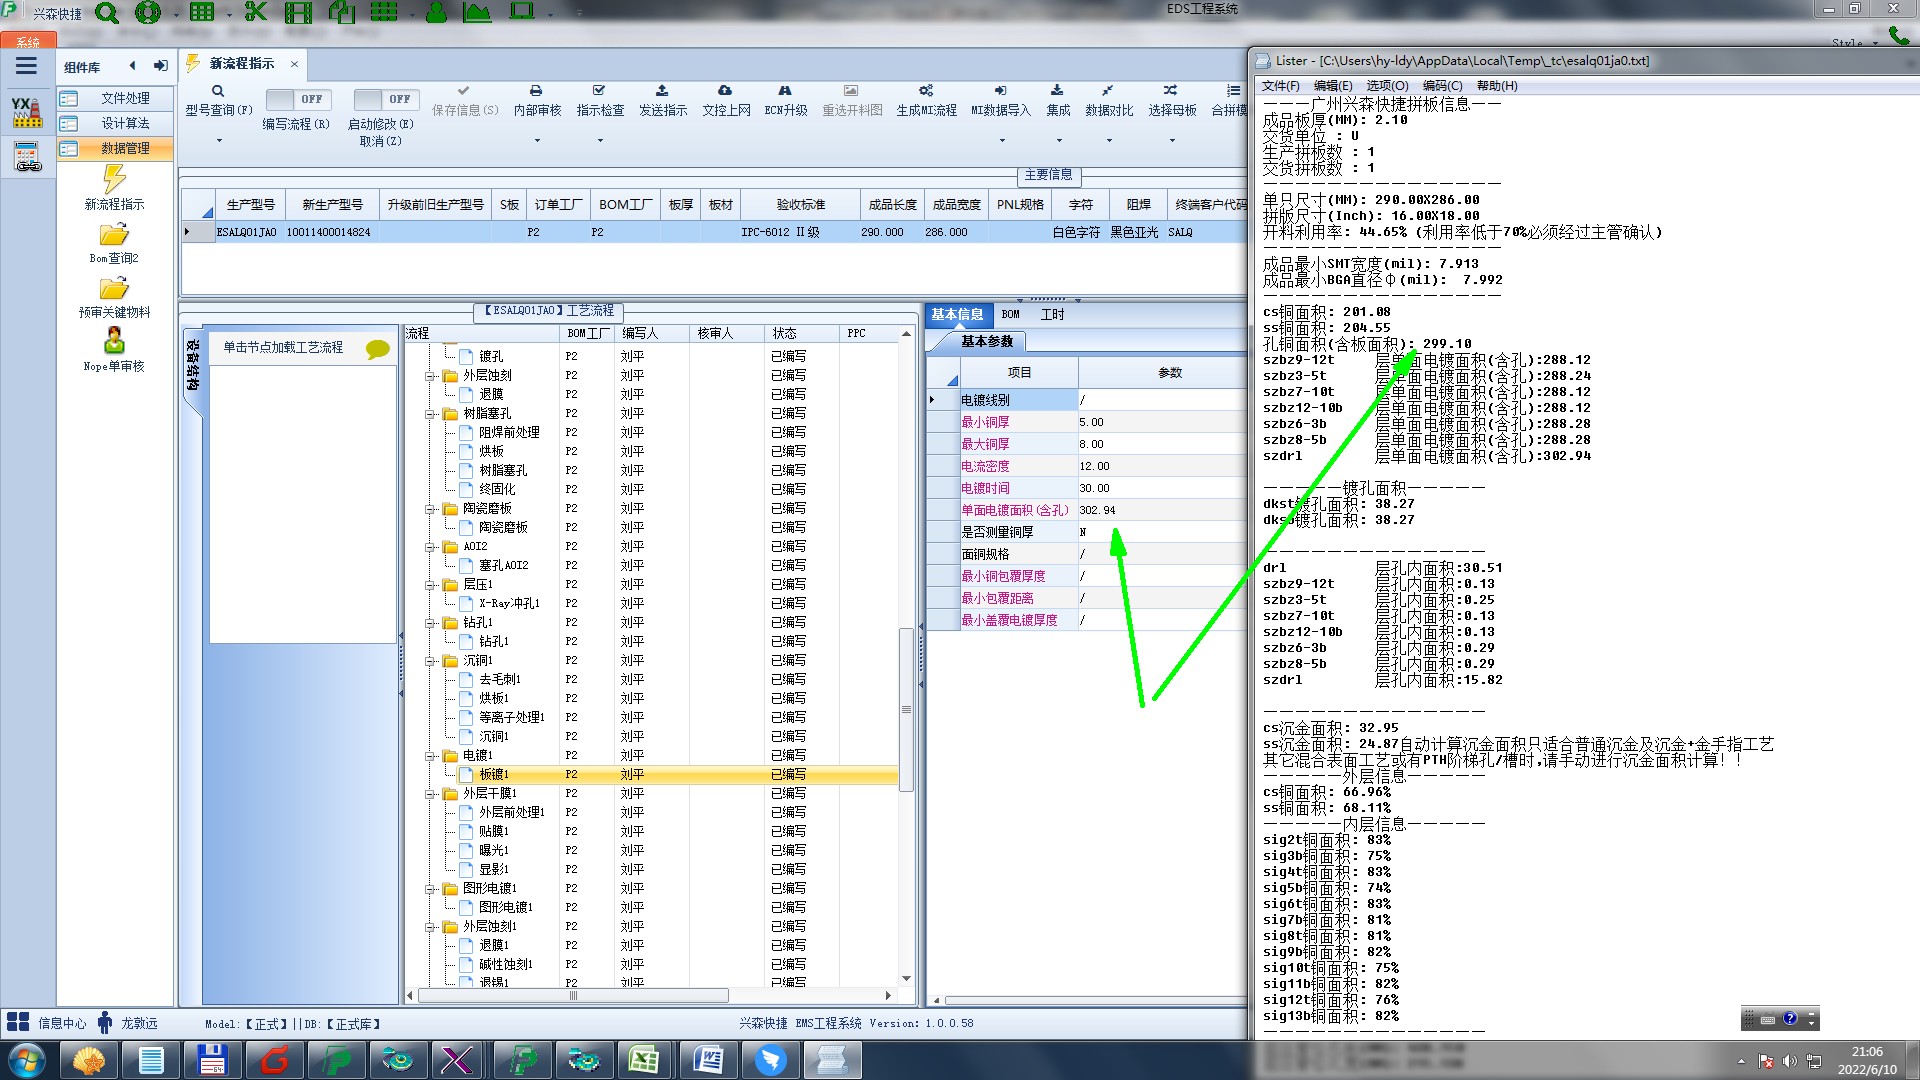
Task: Collapse the 电镀1 tree folder
Action: (430, 756)
